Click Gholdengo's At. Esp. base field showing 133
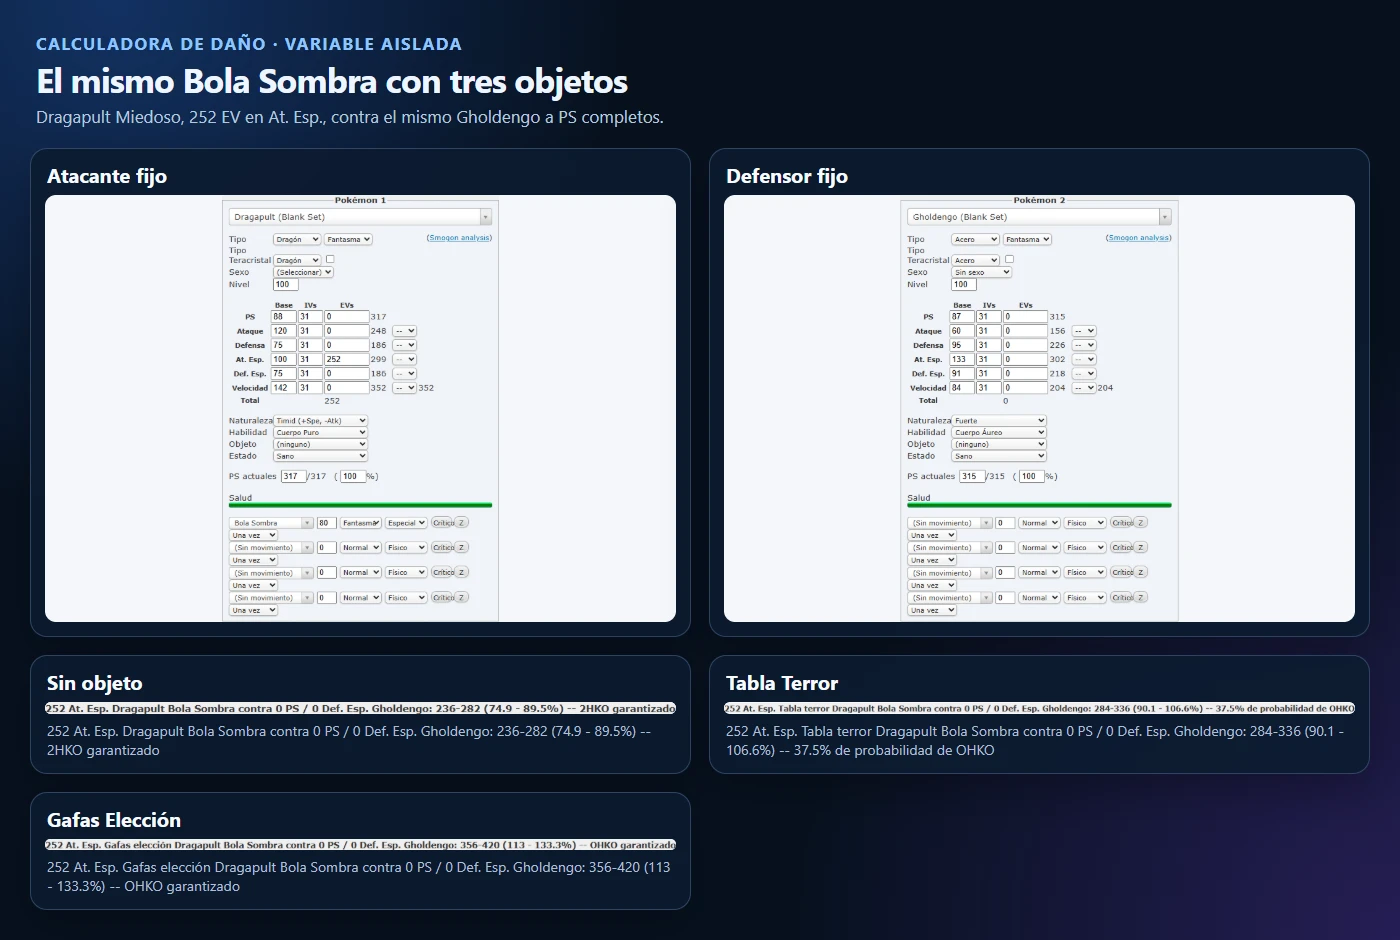 pyautogui.click(x=962, y=359)
